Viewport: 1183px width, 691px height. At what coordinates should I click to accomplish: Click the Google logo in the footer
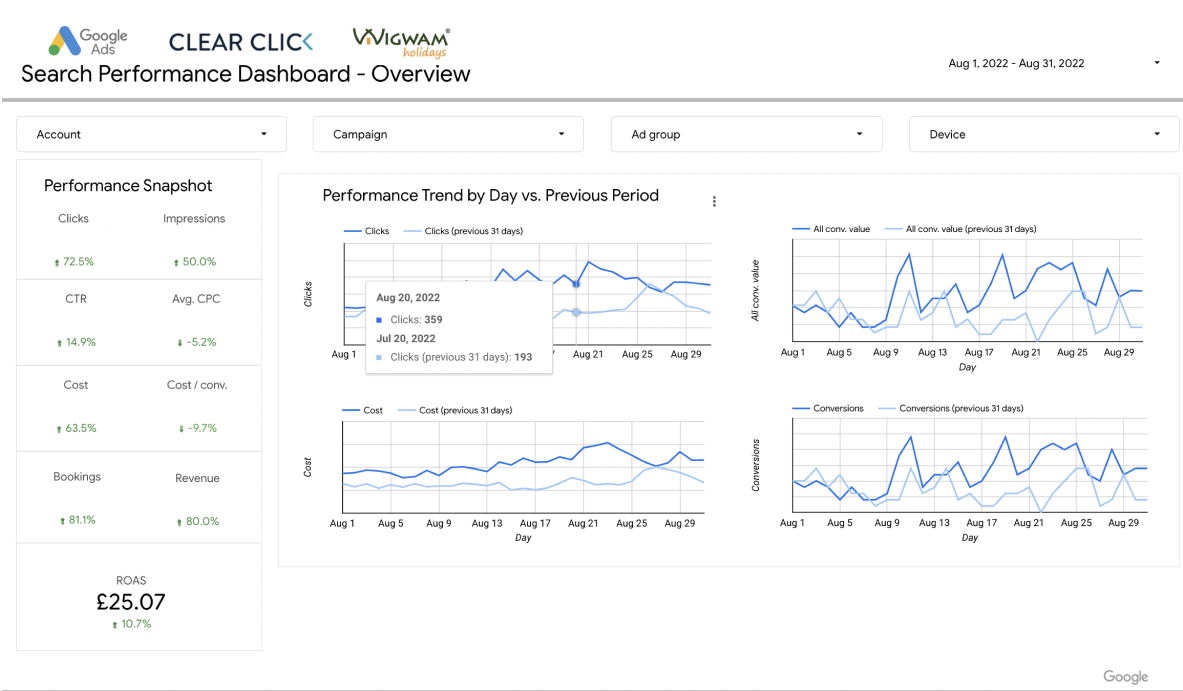(x=1125, y=677)
